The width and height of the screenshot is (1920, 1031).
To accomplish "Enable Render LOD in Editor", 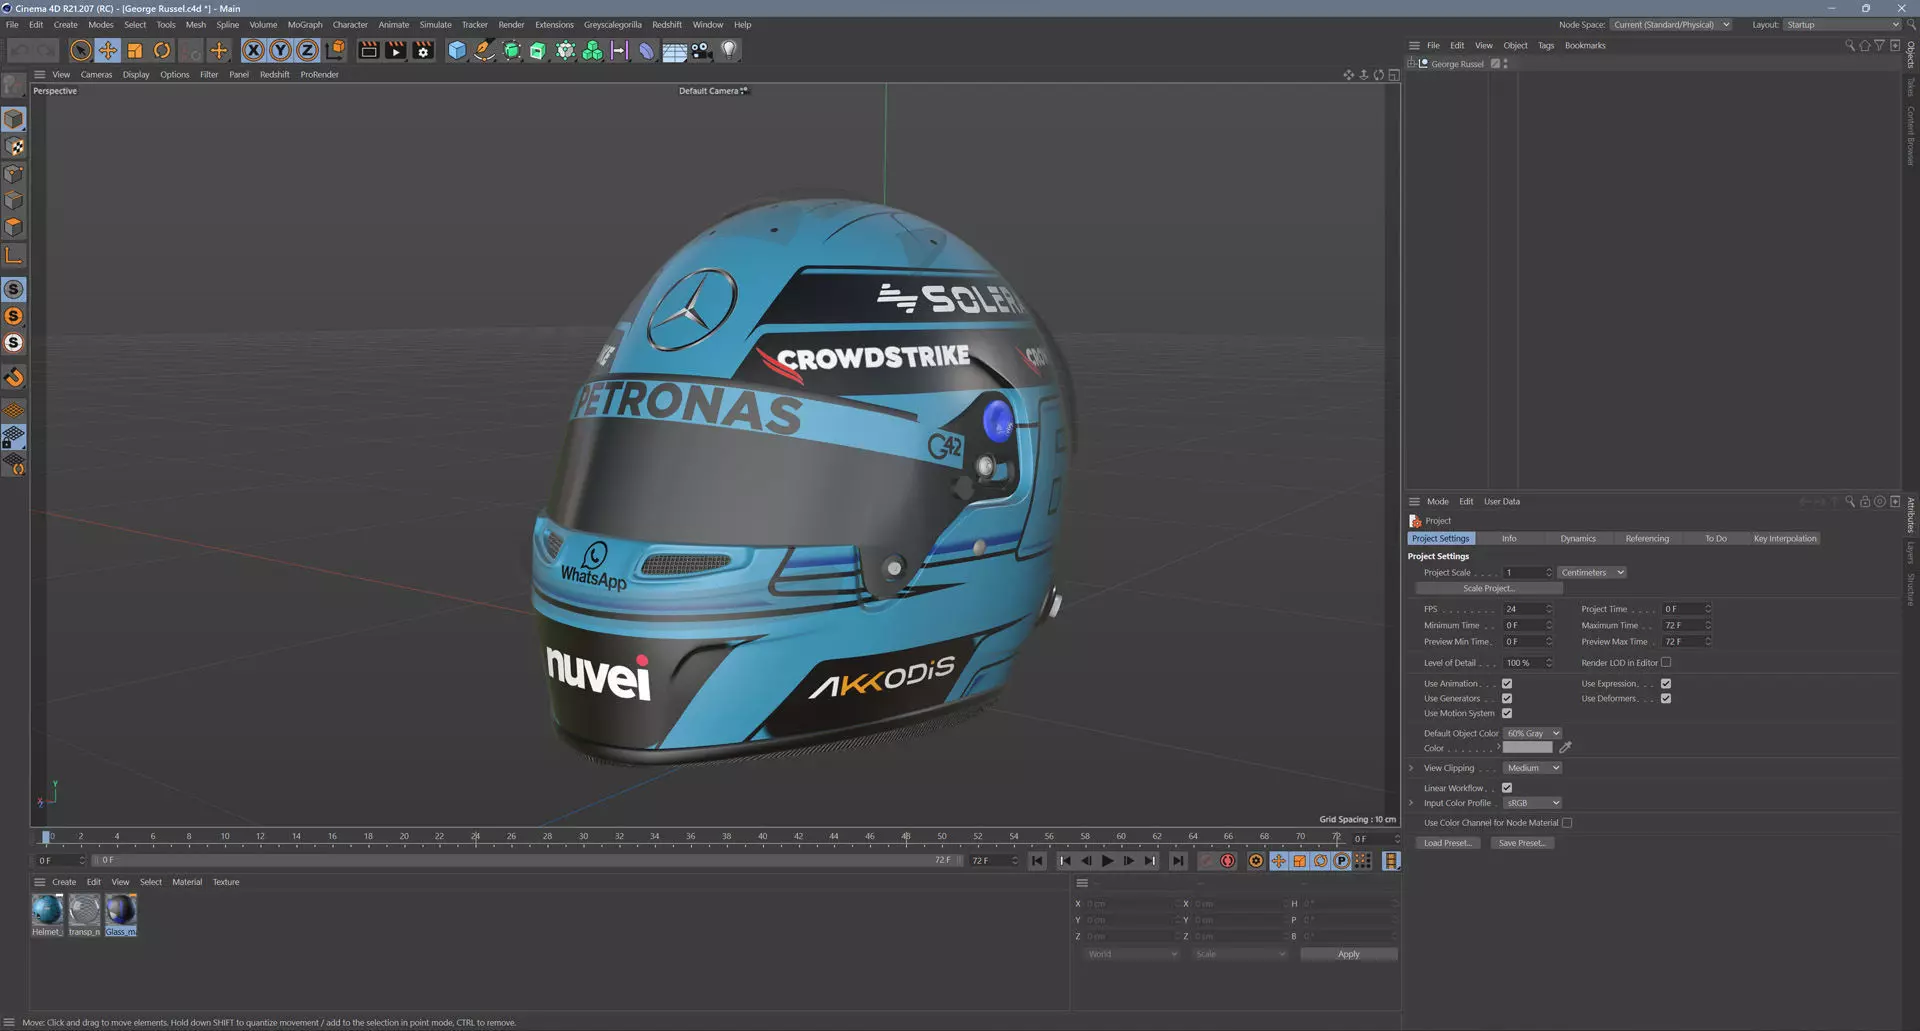I will (x=1666, y=663).
